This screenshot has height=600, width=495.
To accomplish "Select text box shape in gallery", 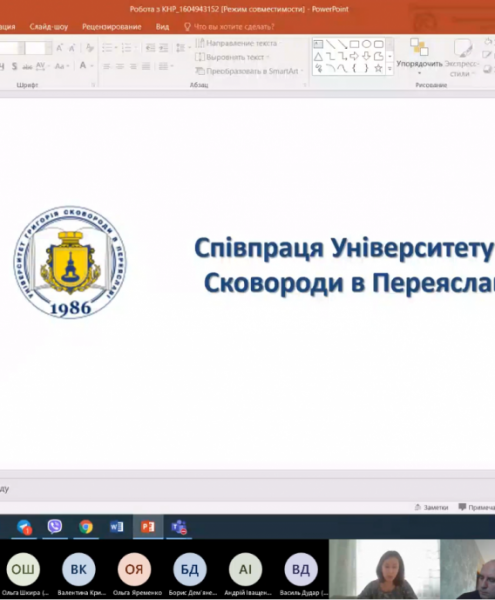I will [318, 44].
